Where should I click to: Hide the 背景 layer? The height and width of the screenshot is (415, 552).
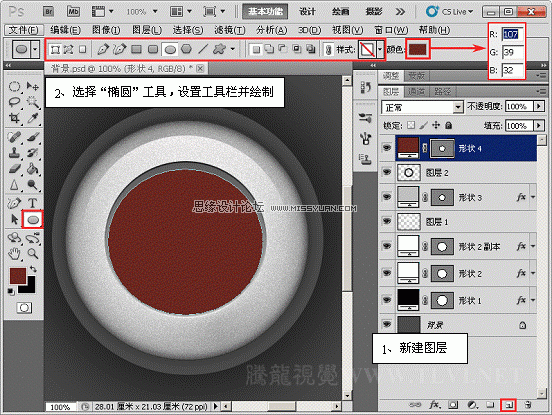tap(387, 324)
